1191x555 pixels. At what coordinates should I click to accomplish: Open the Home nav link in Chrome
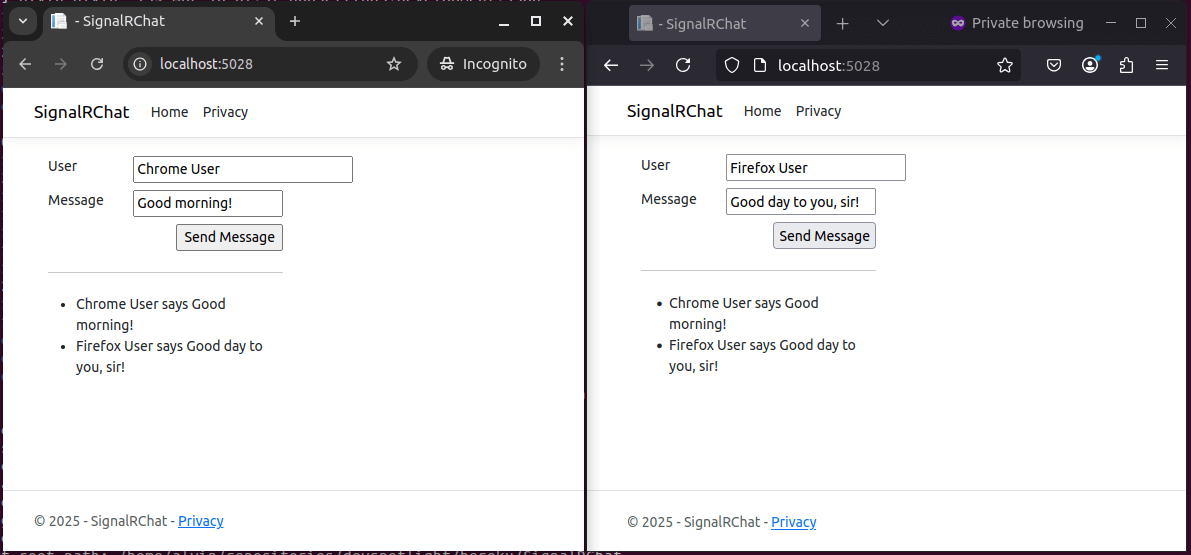point(169,112)
